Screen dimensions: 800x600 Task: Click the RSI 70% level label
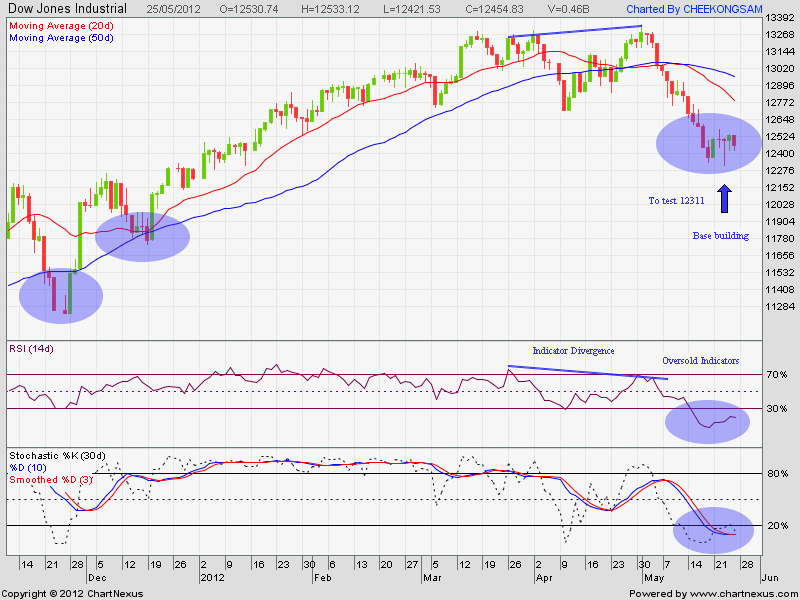[777, 375]
